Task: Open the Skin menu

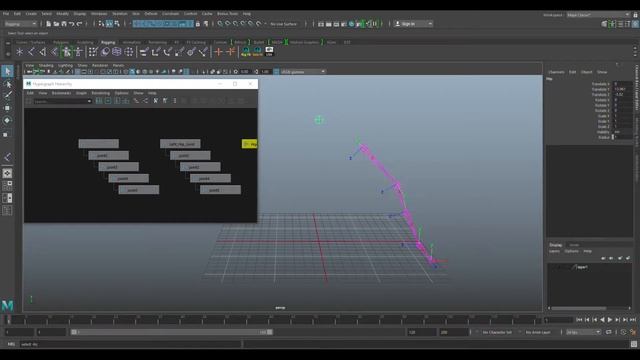Action: point(136,13)
